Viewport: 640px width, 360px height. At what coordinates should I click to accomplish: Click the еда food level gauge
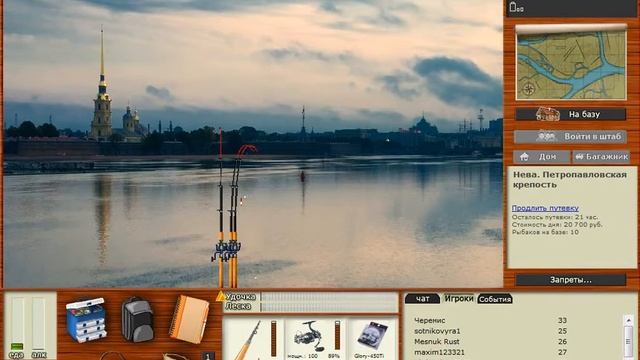[x=17, y=324]
